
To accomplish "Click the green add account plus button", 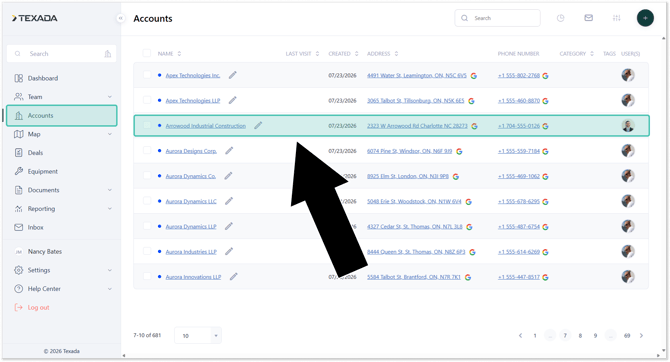I will [x=645, y=18].
